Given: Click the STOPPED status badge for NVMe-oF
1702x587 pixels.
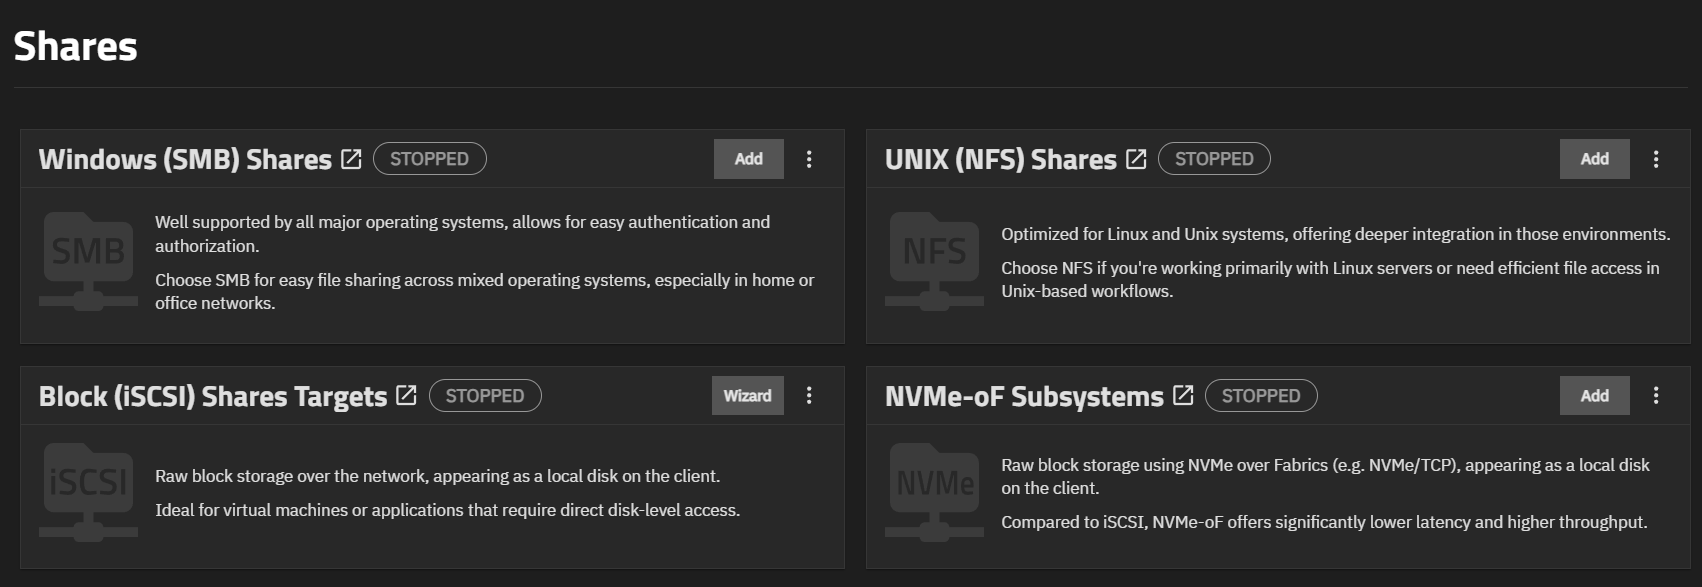Looking at the screenshot, I should pos(1261,396).
